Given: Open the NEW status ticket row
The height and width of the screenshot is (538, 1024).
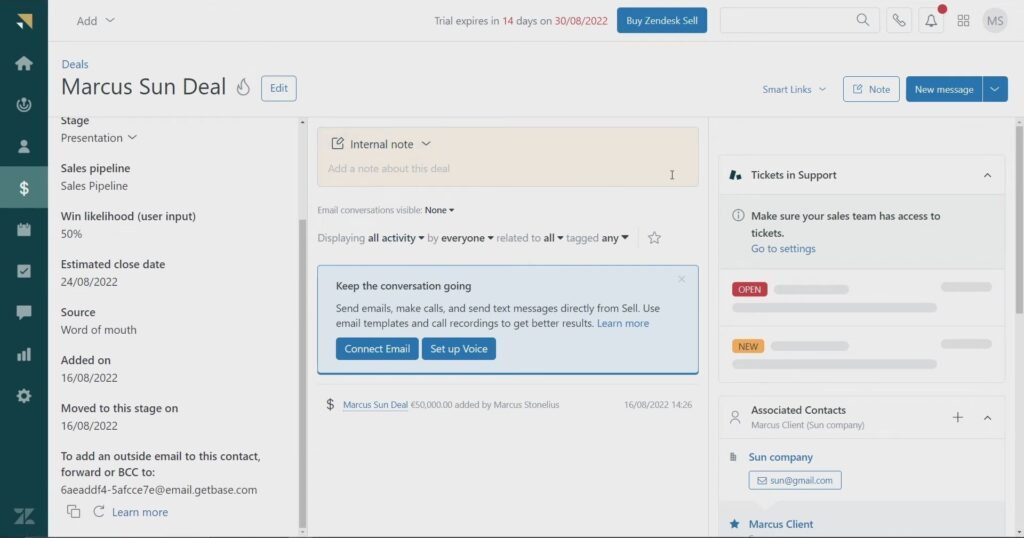Looking at the screenshot, I should pyautogui.click(x=861, y=355).
